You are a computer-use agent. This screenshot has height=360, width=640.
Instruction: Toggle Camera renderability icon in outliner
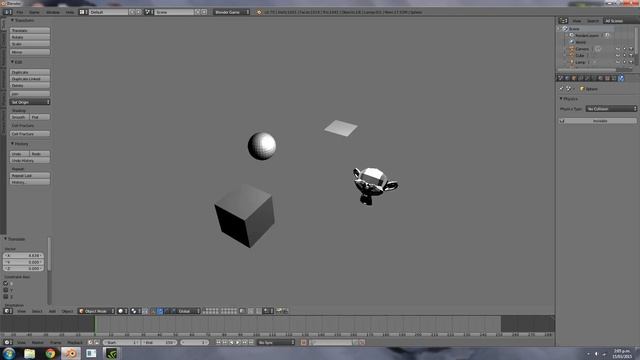click(631, 49)
